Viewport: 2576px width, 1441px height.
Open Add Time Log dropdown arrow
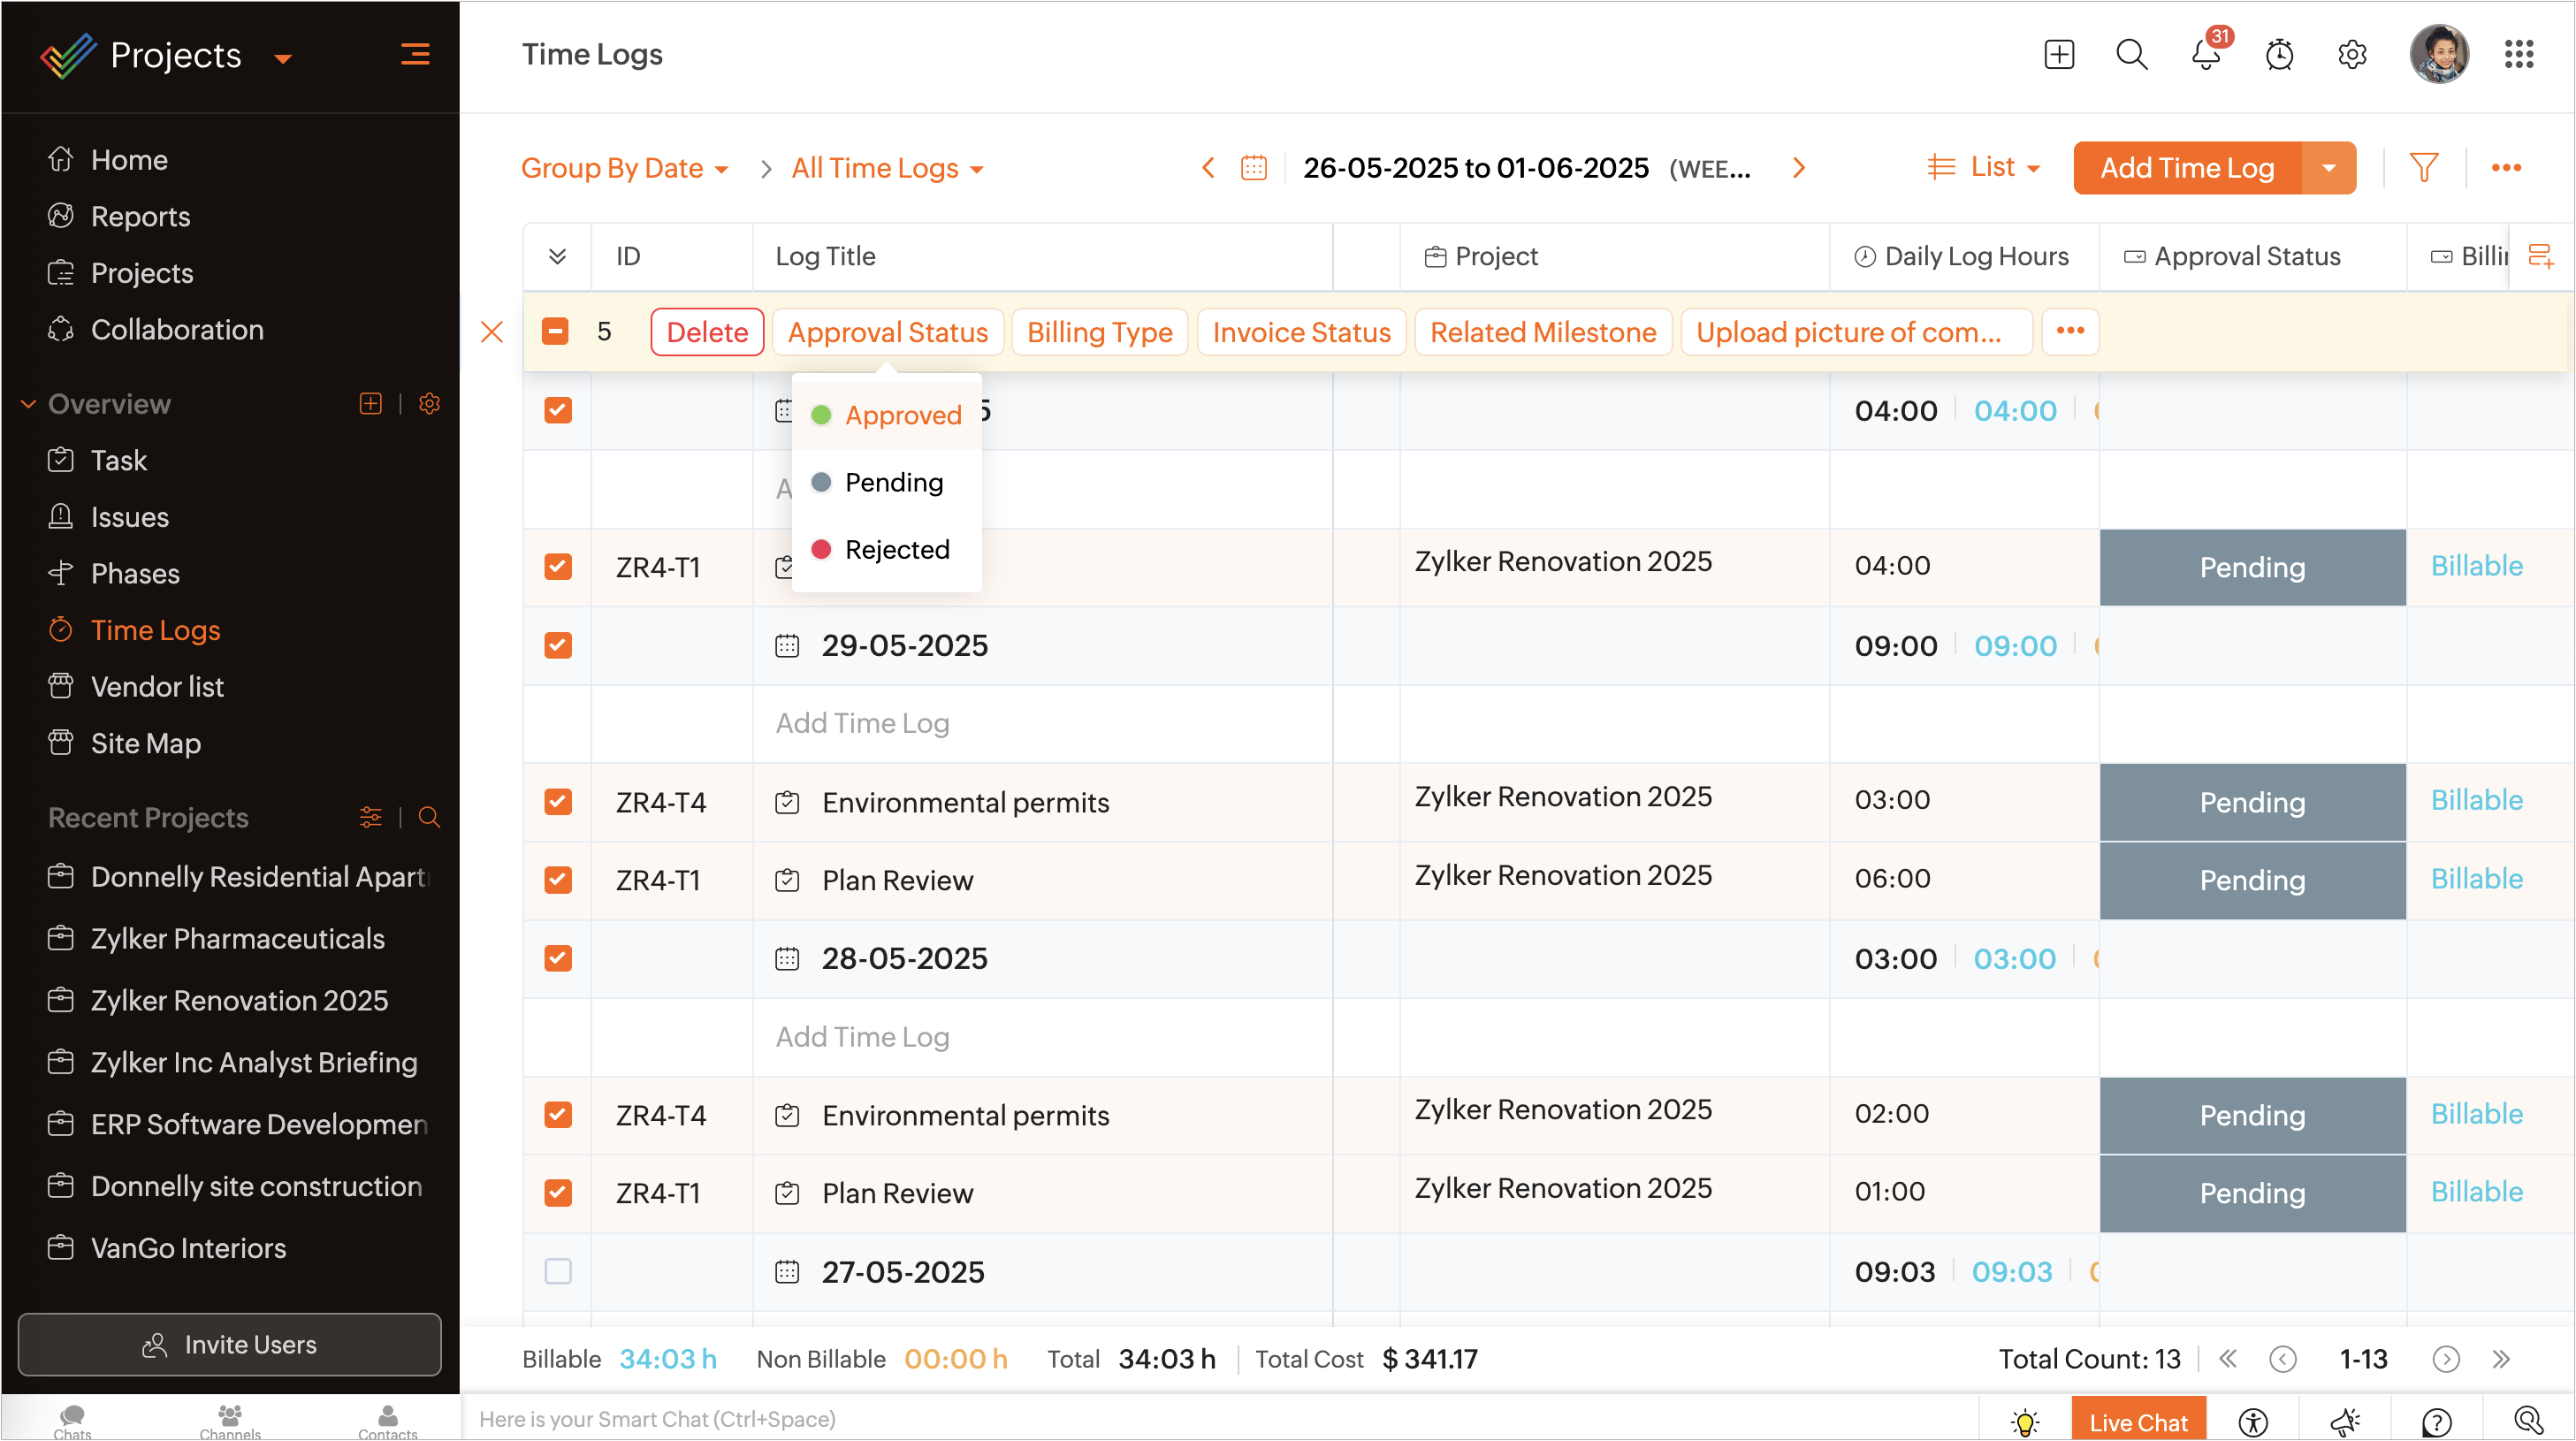(x=2329, y=168)
